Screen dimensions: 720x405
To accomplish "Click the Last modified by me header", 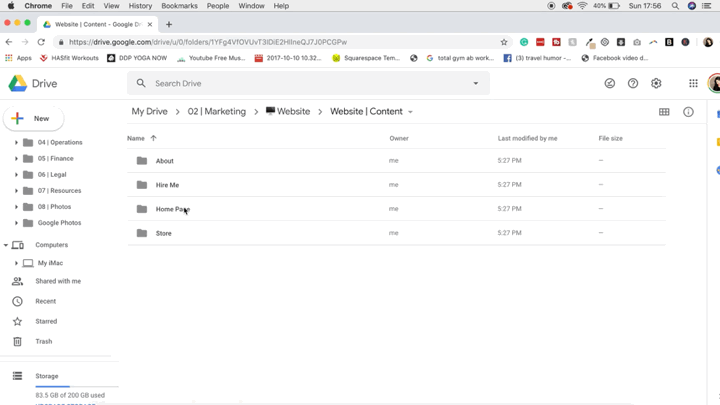I will 527,138.
